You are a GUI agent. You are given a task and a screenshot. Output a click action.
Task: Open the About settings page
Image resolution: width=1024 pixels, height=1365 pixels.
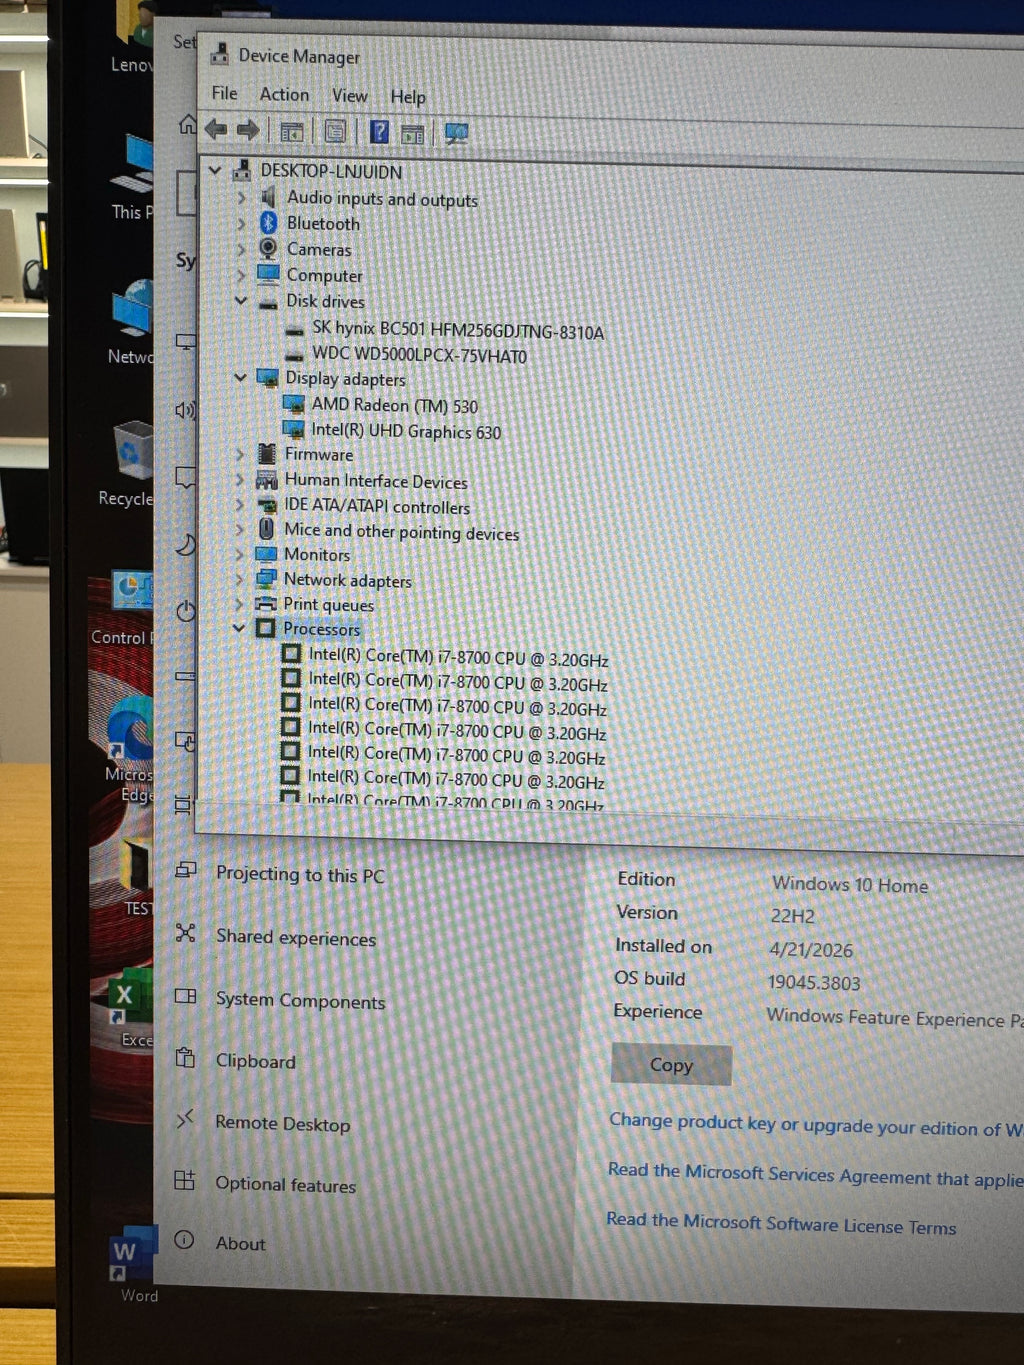[241, 1243]
